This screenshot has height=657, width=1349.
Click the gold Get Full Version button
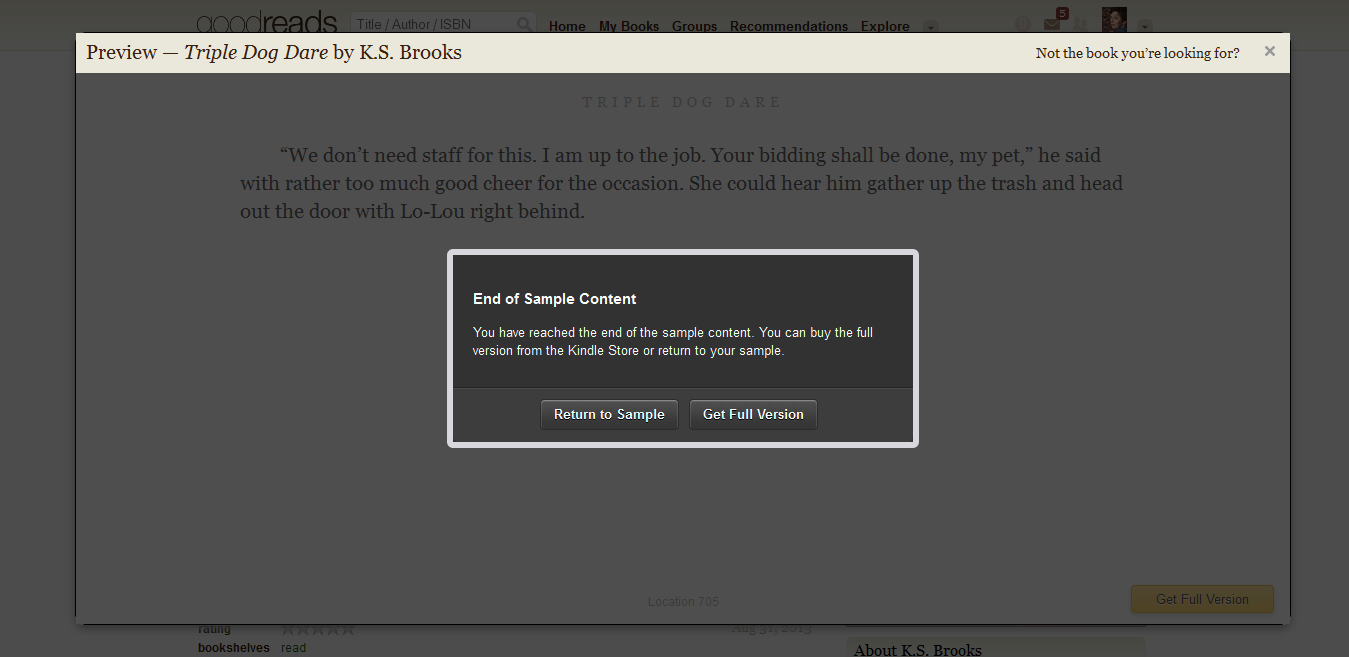point(1202,599)
